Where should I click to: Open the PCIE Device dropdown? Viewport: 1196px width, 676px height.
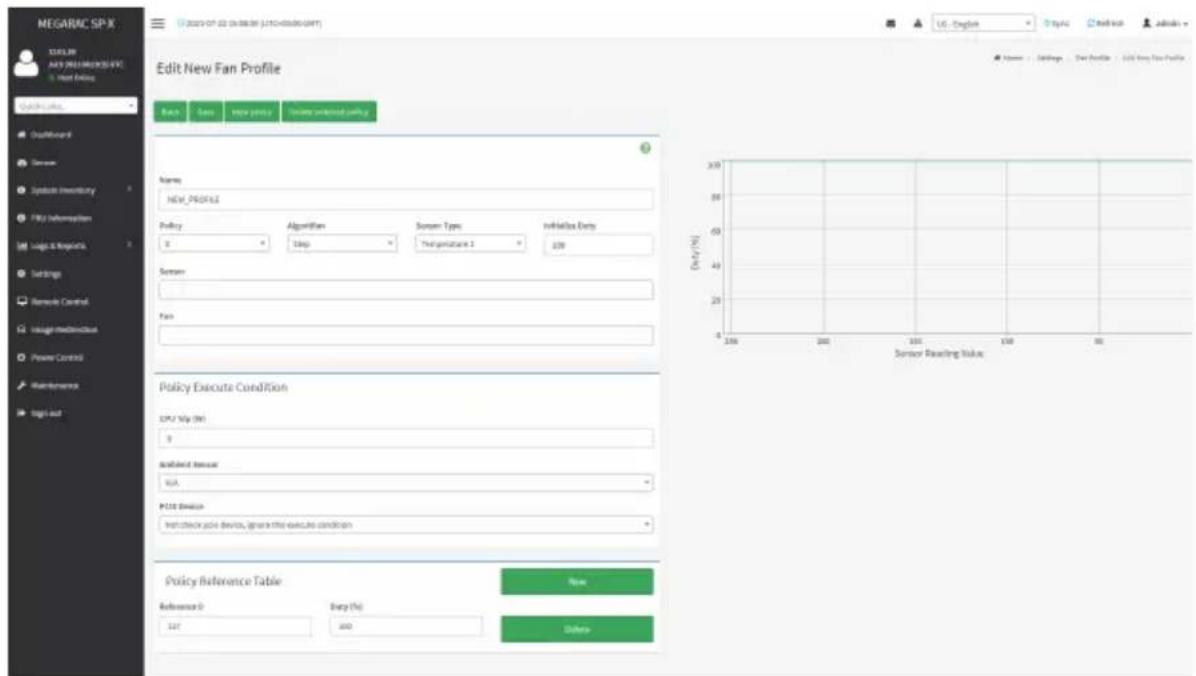pos(406,524)
